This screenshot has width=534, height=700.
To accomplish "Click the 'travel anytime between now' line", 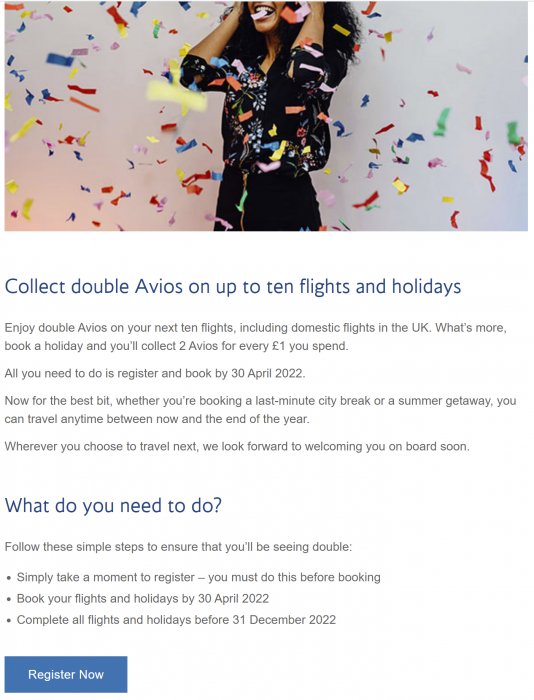I will [157, 419].
